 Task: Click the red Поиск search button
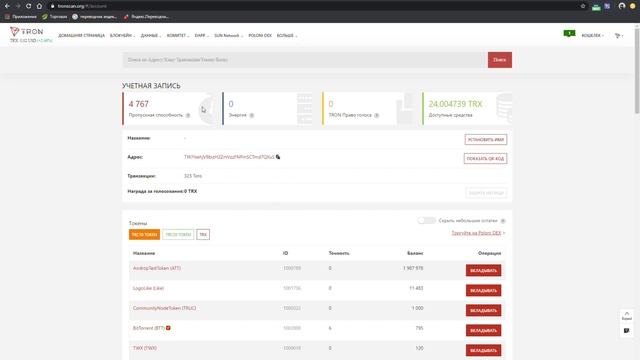click(500, 60)
